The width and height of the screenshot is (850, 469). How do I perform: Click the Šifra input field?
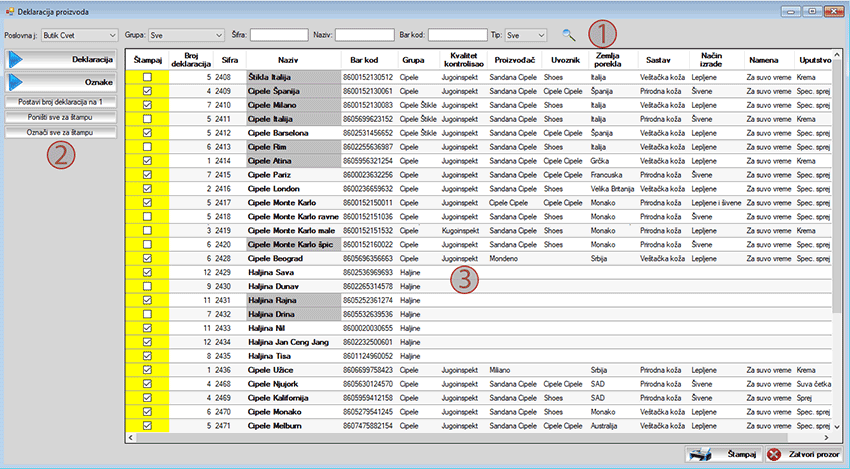279,35
